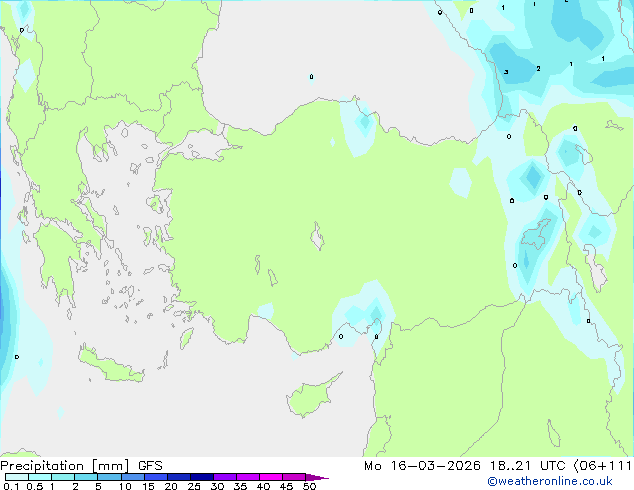The image size is (634, 490).
Task: Click legend scale label "10"
Action: (x=125, y=486)
